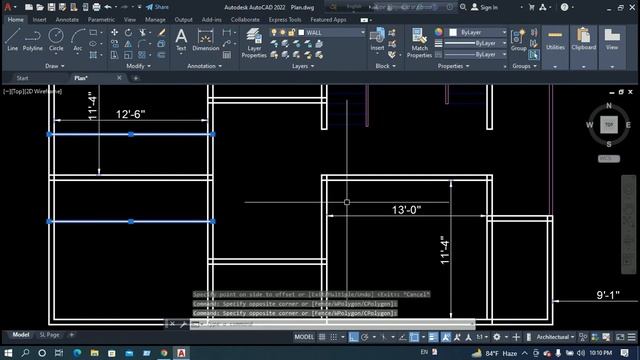Open Windows Start menu
640x360 pixels.
point(8,353)
